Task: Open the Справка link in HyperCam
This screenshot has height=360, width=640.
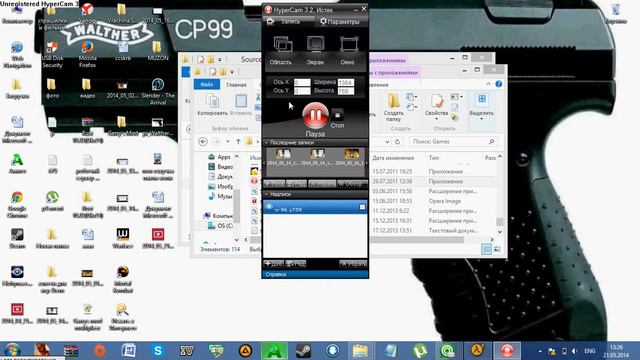Action: pyautogui.click(x=276, y=274)
